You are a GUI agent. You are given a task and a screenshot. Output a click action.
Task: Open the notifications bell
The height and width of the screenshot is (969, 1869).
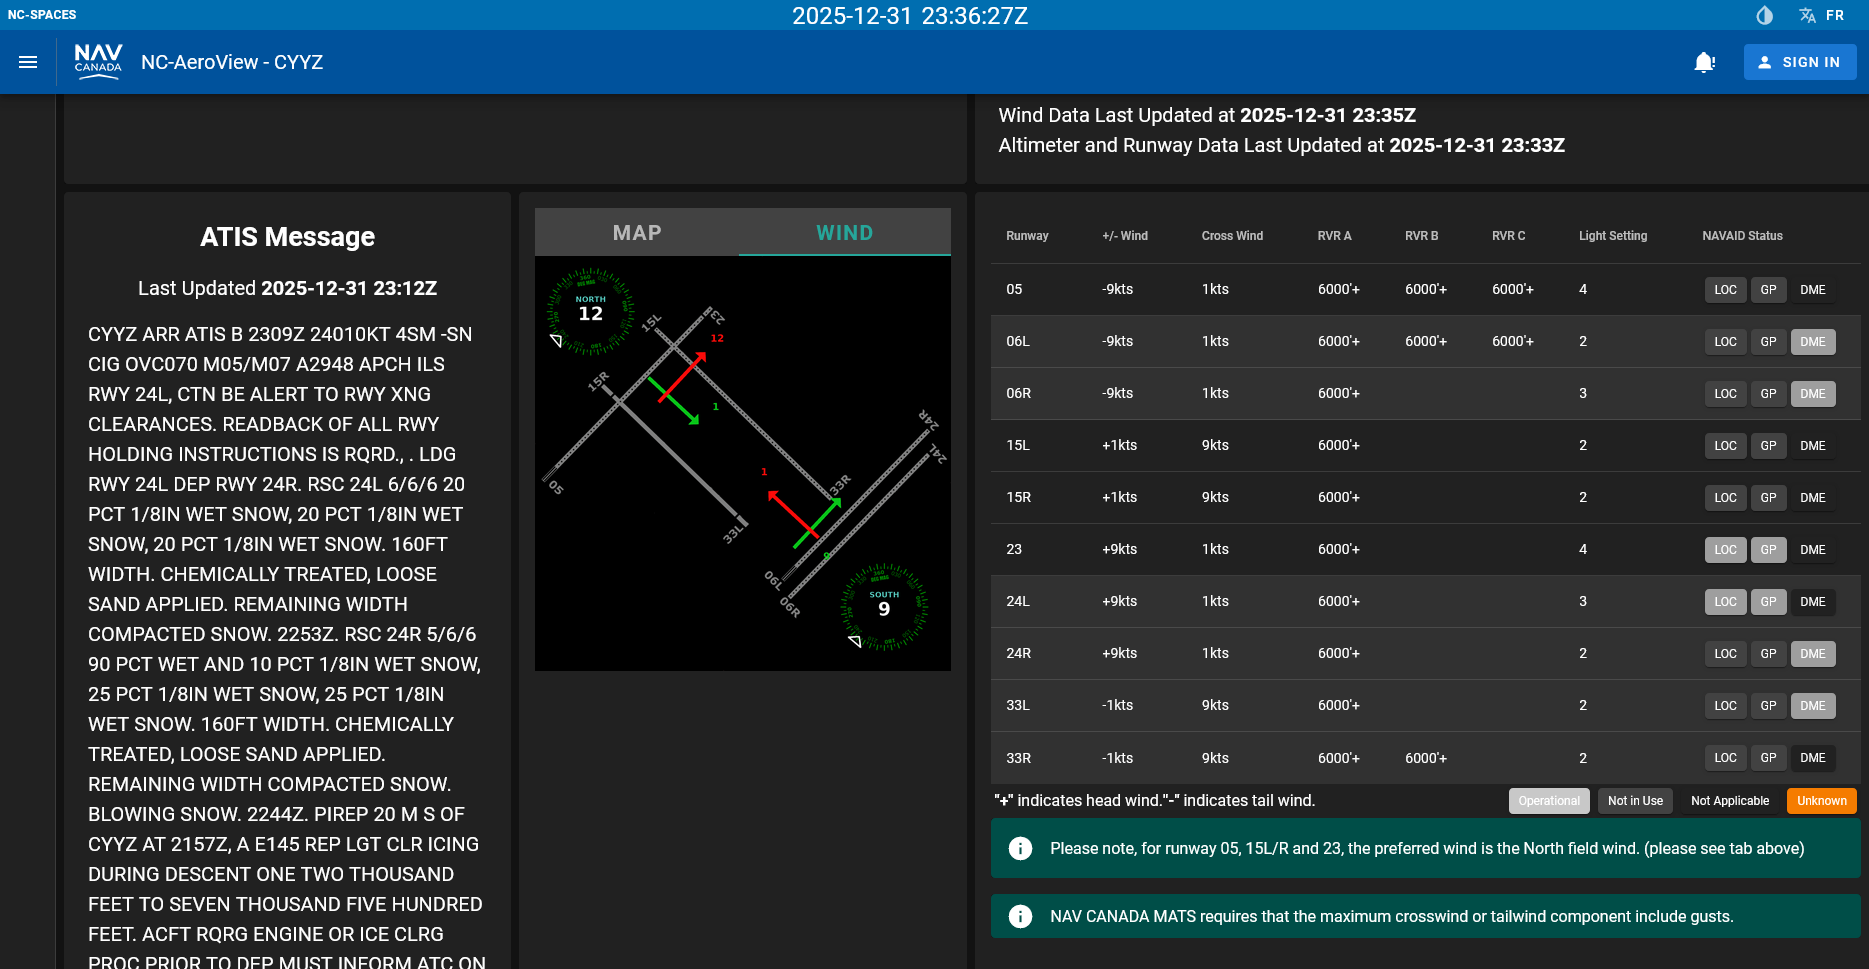pos(1704,62)
